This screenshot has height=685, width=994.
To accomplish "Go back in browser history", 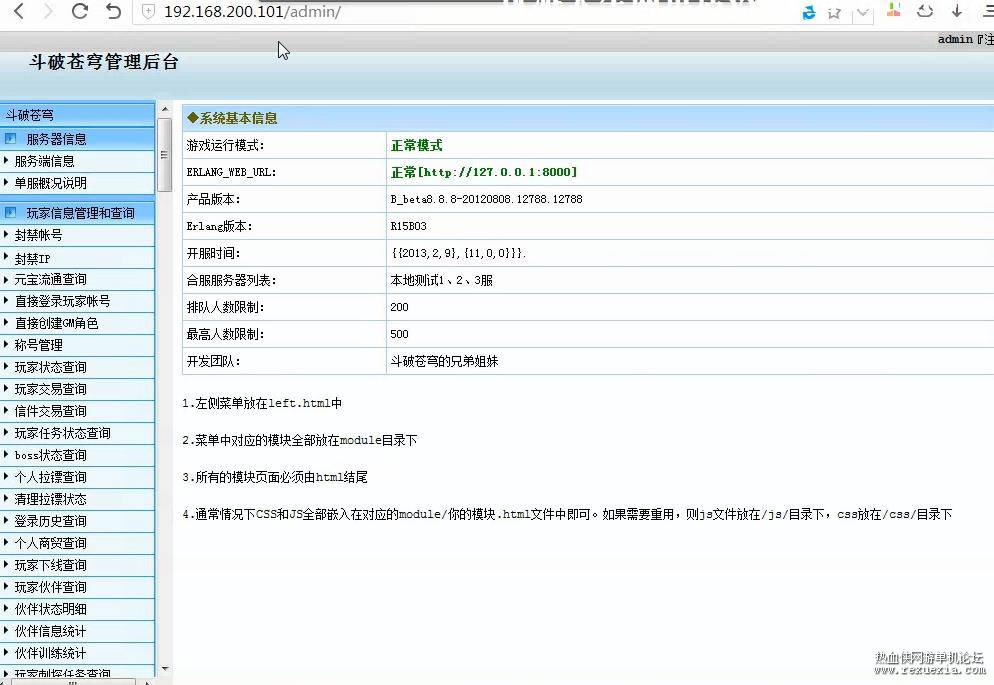I will pyautogui.click(x=19, y=11).
